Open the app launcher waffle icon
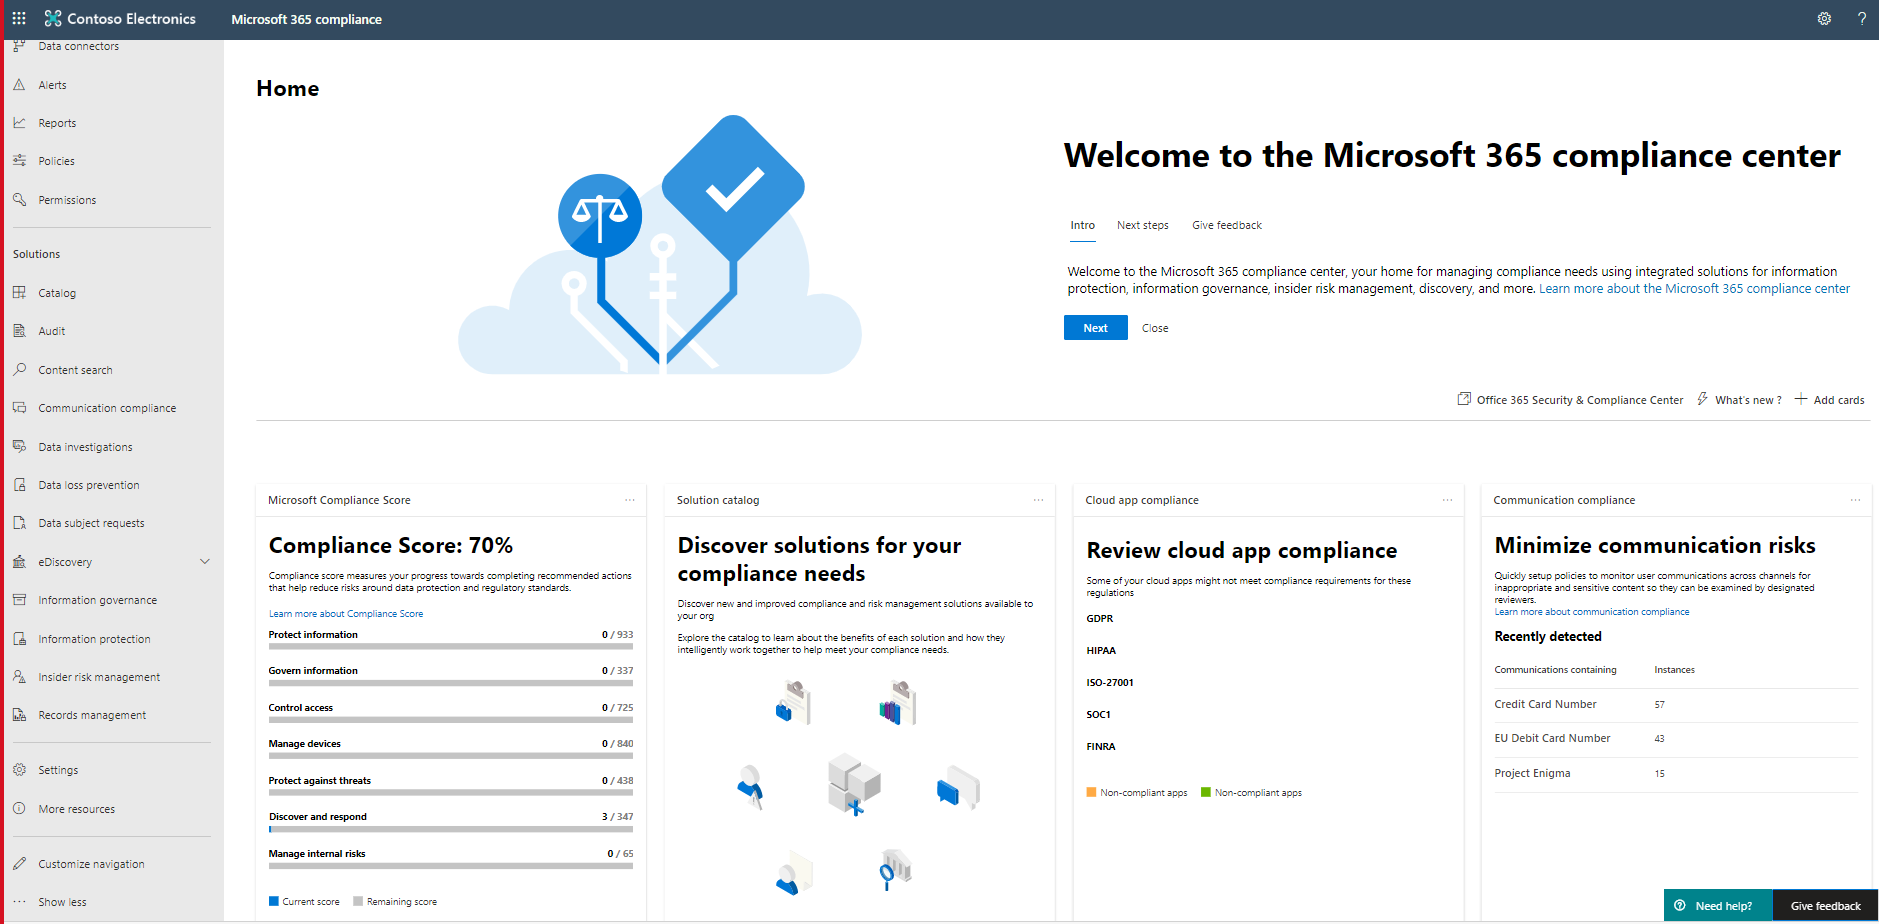Screen dimensions: 1879x924 (18, 18)
